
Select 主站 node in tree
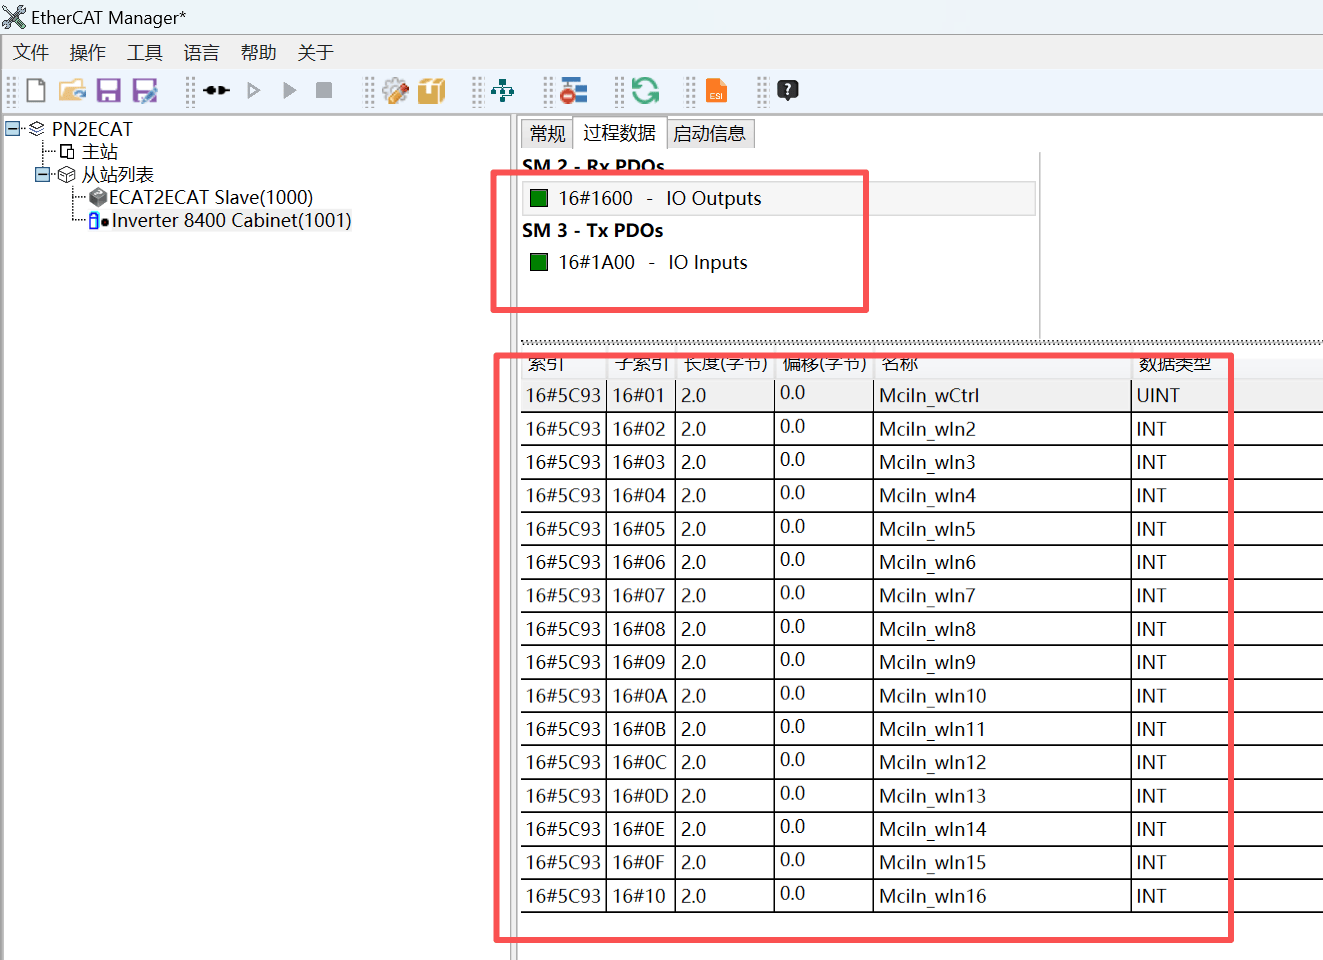click(100, 152)
